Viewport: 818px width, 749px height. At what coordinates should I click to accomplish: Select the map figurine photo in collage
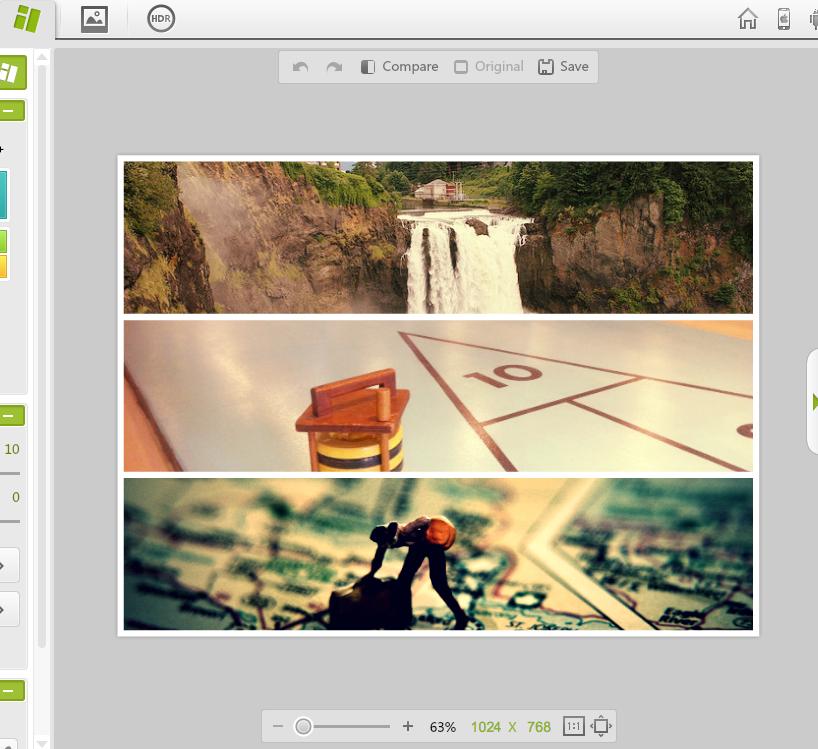tap(438, 554)
